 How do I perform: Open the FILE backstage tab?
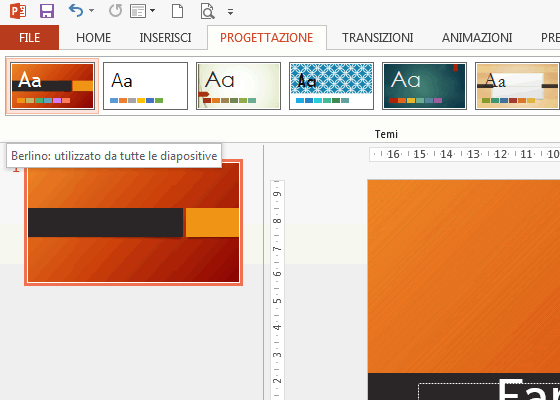(x=29, y=38)
